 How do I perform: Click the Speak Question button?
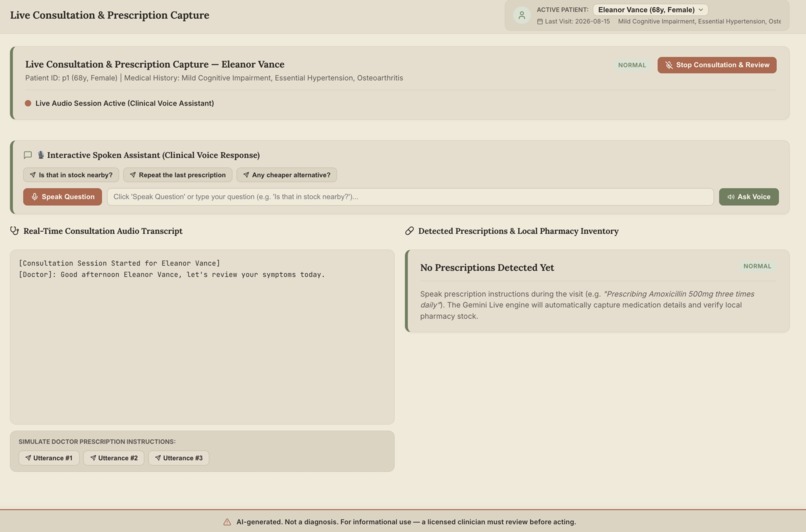click(x=62, y=196)
